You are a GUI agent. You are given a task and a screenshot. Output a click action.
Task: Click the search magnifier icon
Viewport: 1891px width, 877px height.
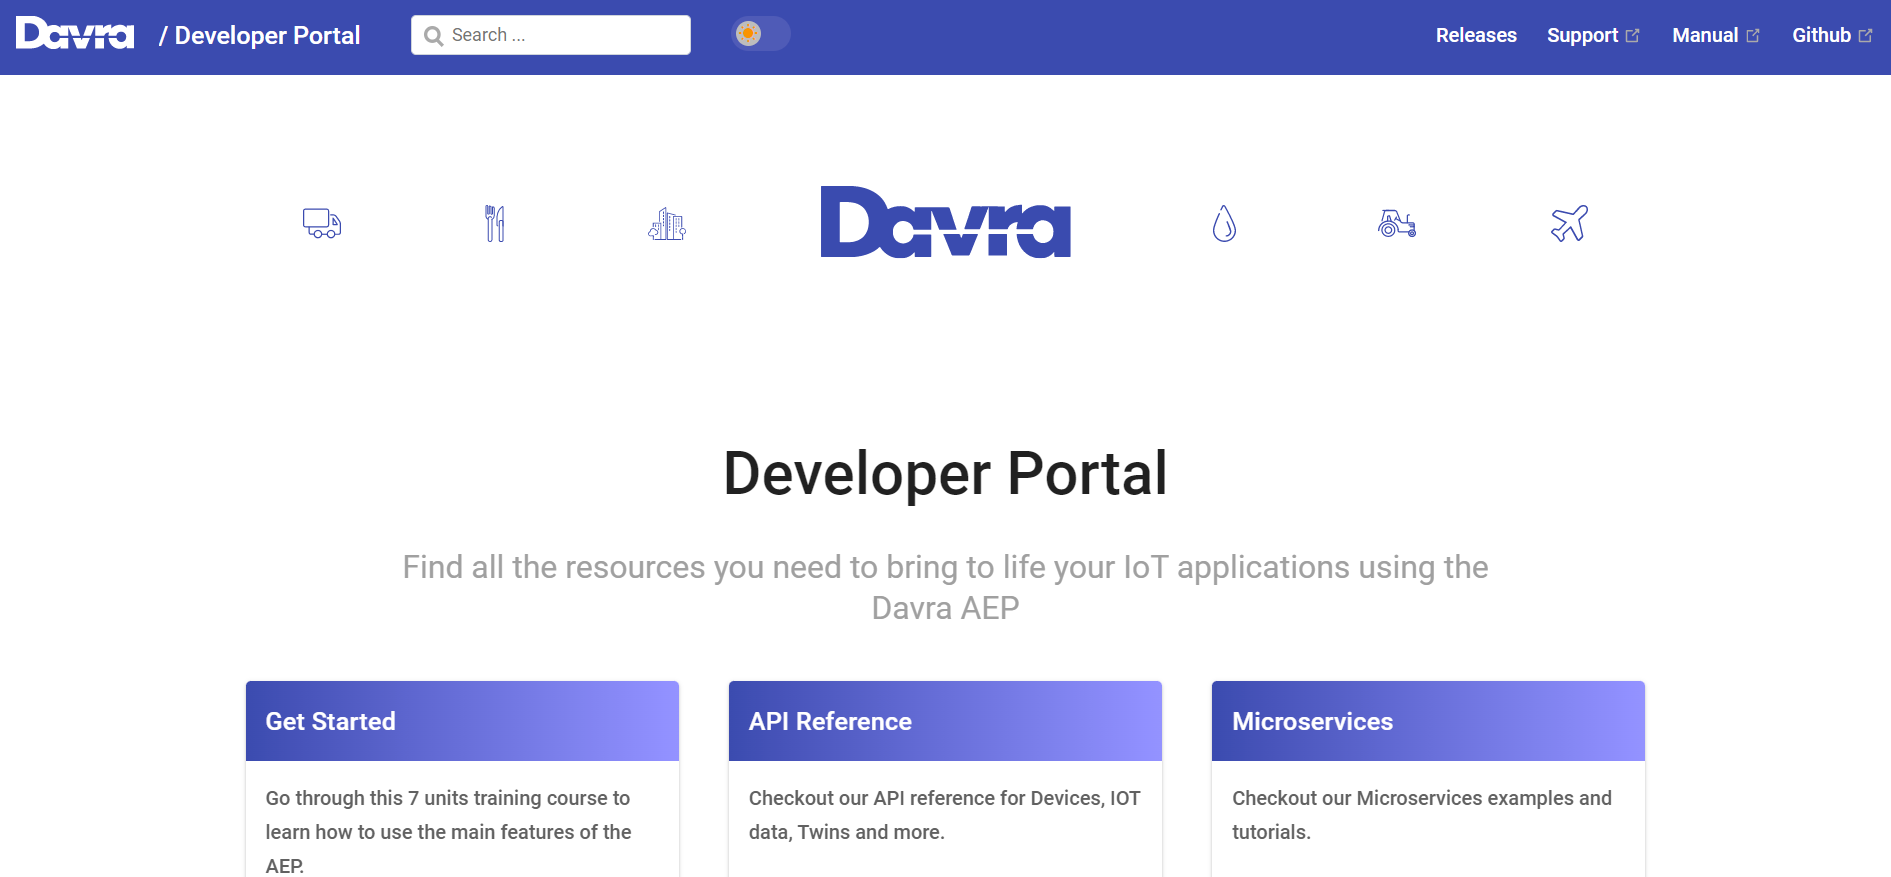click(x=433, y=36)
